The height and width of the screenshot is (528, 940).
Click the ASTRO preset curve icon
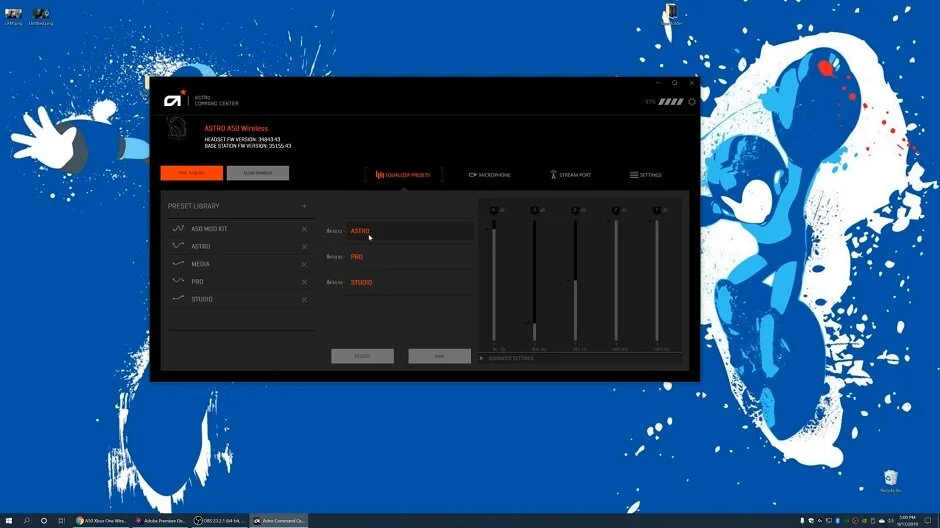pos(178,246)
